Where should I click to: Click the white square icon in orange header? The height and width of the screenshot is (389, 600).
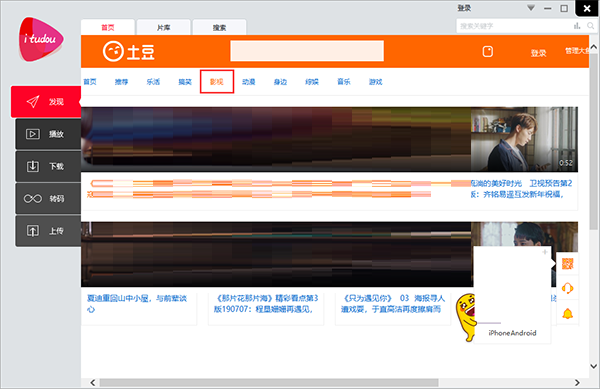pyautogui.click(x=488, y=51)
